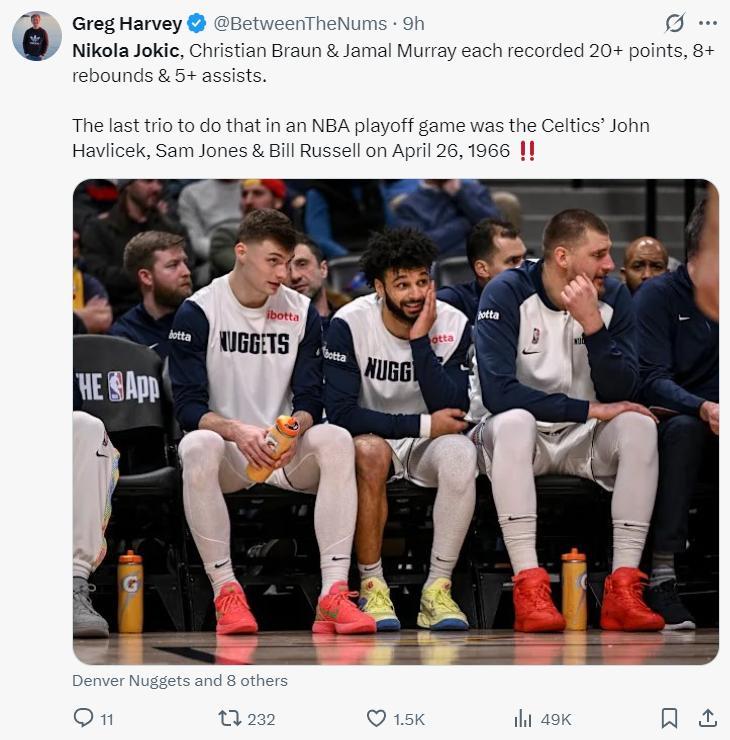
Task: Click the Grok slashed-circle icon
Action: click(674, 23)
